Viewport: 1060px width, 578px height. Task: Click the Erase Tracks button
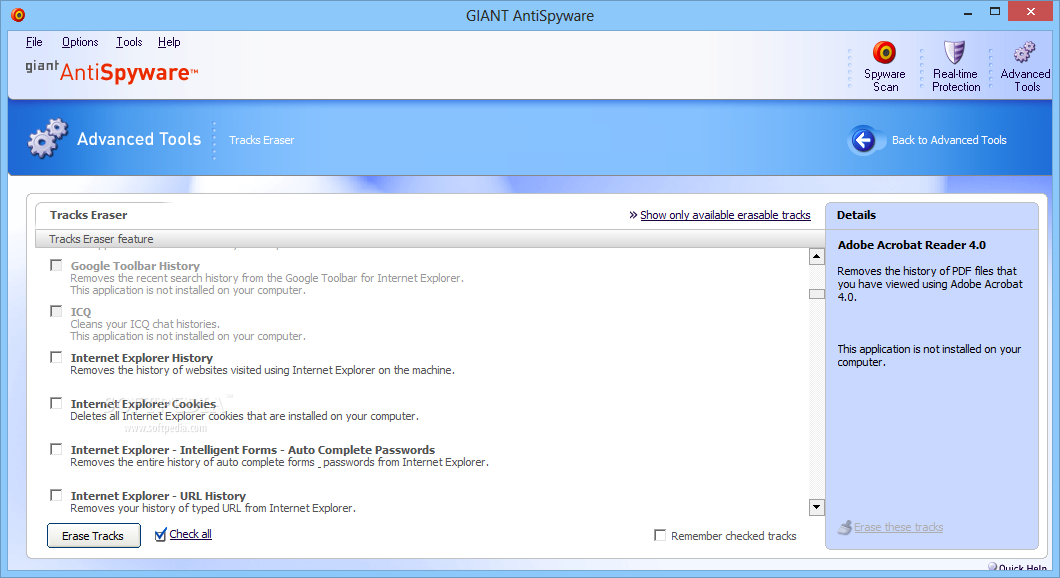click(x=94, y=535)
